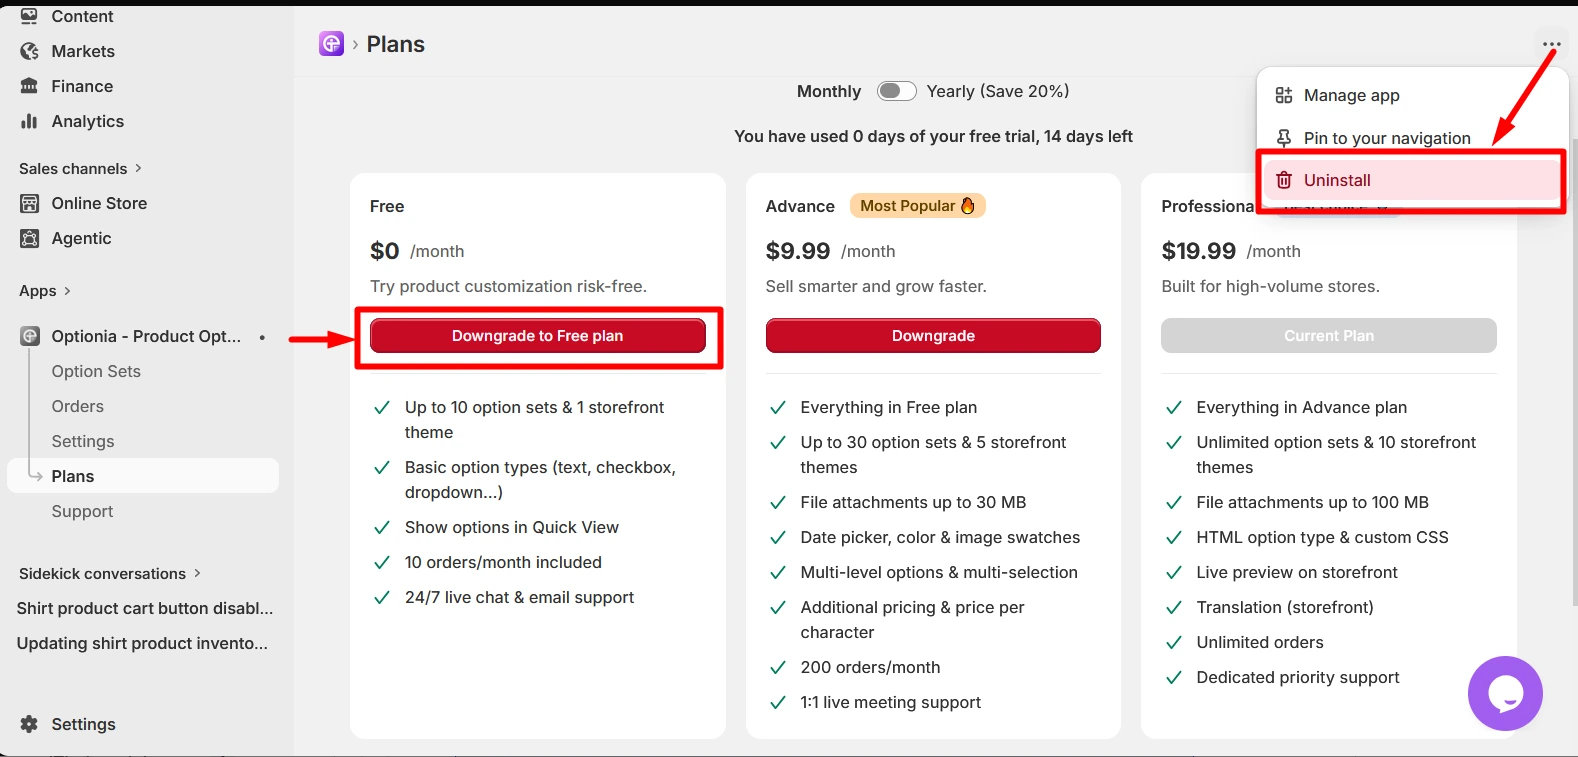Click Downgrade to Free plan button

click(x=538, y=336)
